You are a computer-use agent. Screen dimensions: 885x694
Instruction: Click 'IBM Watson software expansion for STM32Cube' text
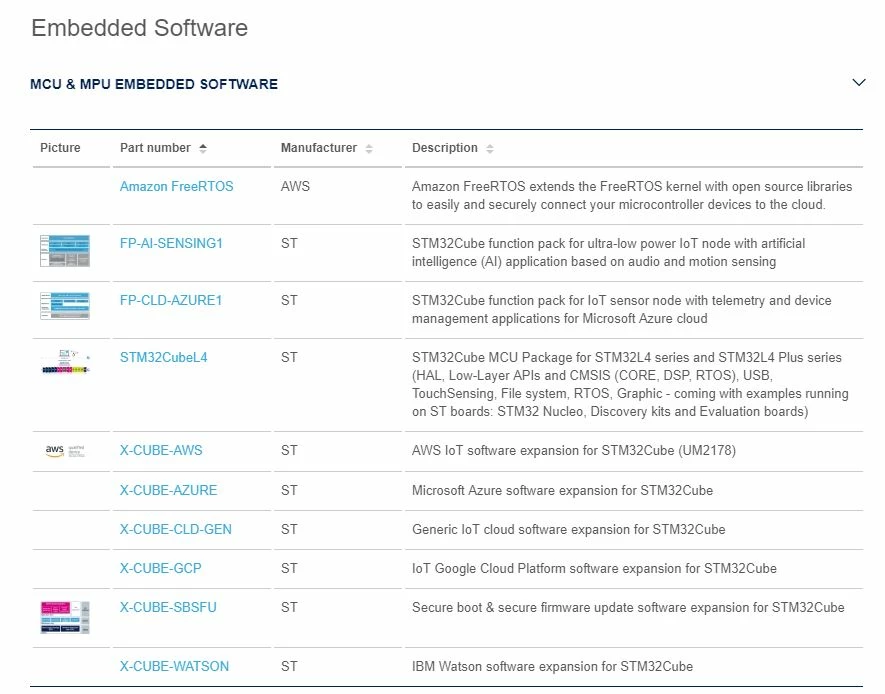click(x=553, y=666)
